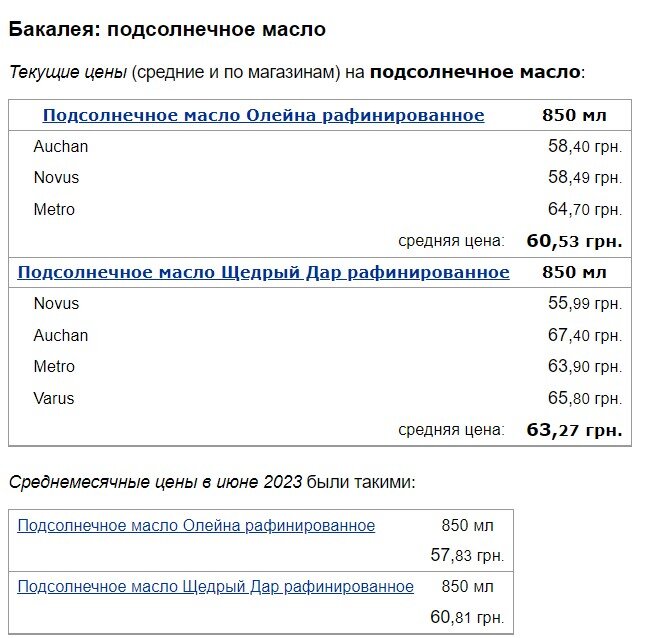The image size is (660, 638).
Task: Click the 65,80 грн. Varus price
Action: click(x=585, y=398)
